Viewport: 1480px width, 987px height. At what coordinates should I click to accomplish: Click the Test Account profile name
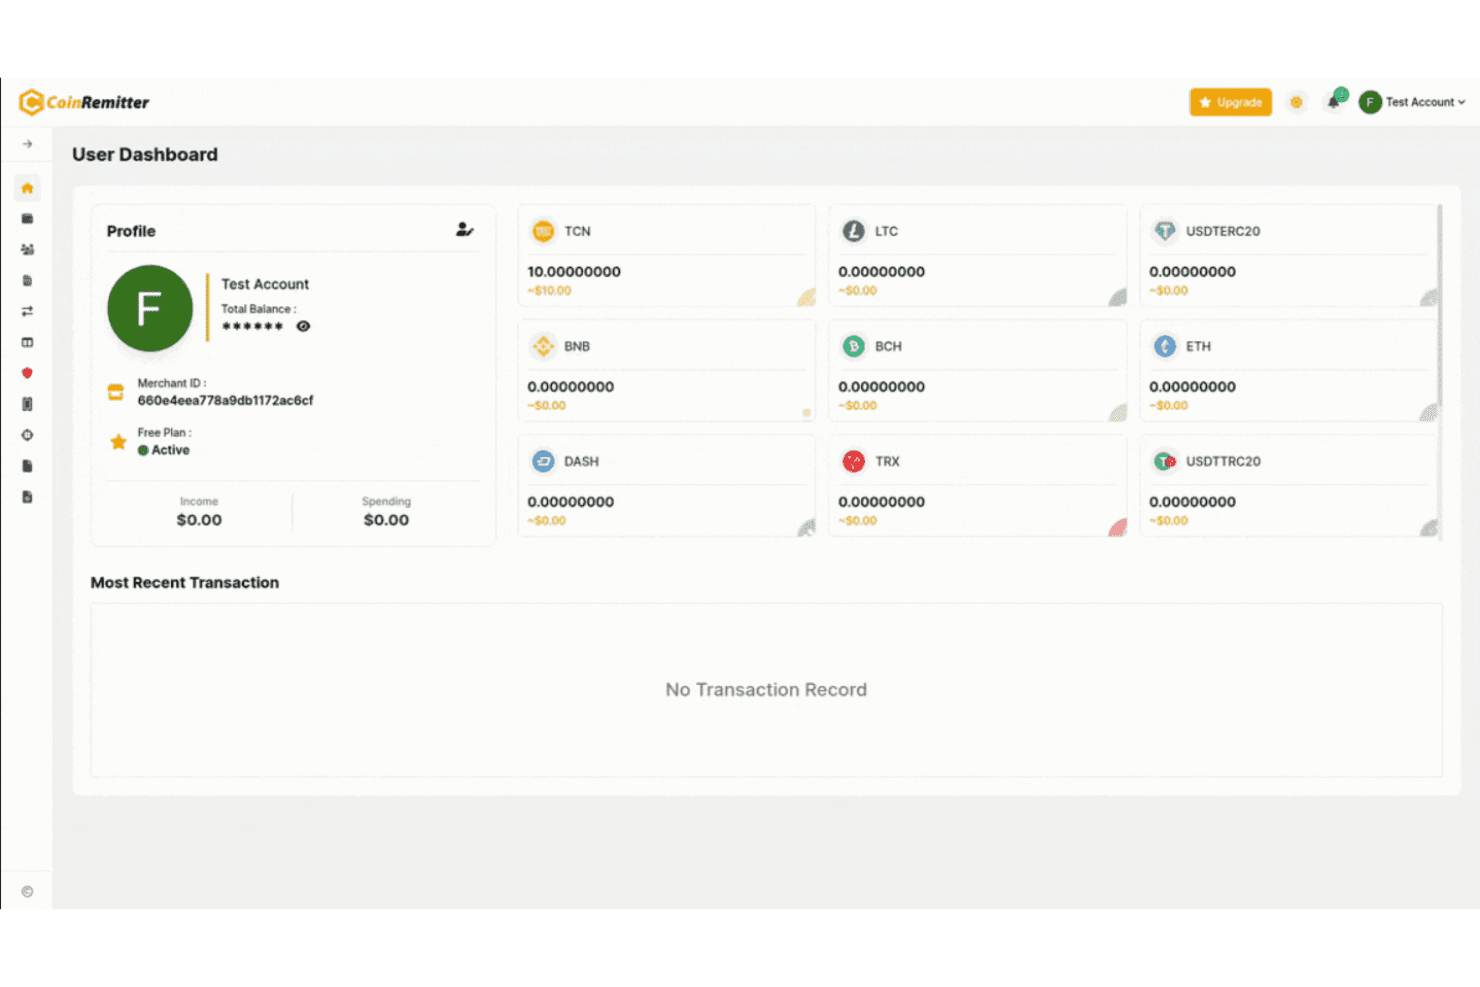click(265, 284)
